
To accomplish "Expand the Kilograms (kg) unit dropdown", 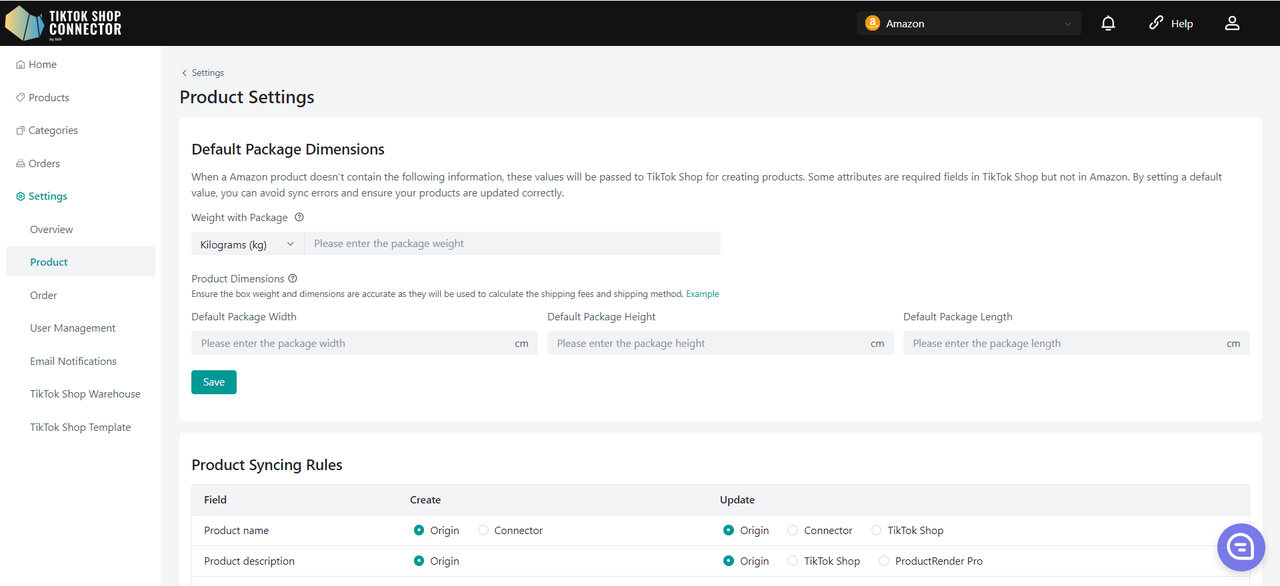I will (248, 244).
